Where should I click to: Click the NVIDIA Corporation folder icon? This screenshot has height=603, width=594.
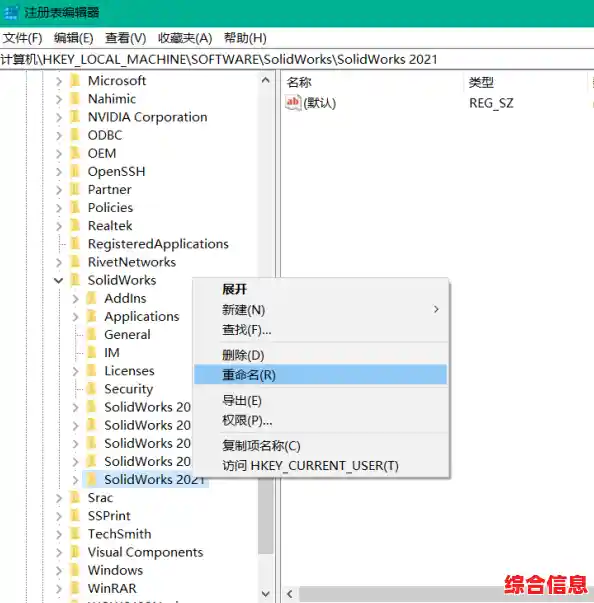click(75, 117)
